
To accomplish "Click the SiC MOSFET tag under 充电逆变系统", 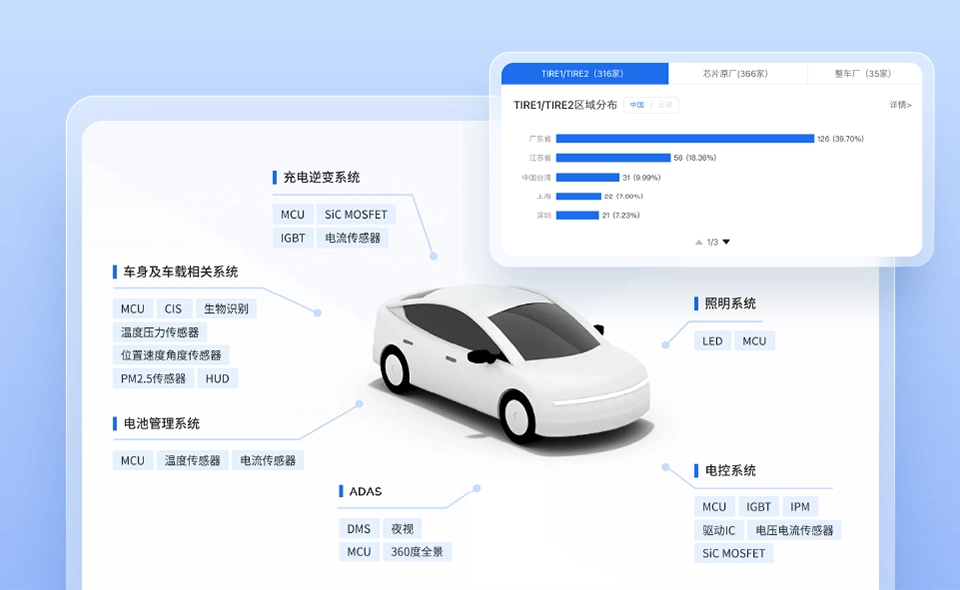I will [x=355, y=214].
